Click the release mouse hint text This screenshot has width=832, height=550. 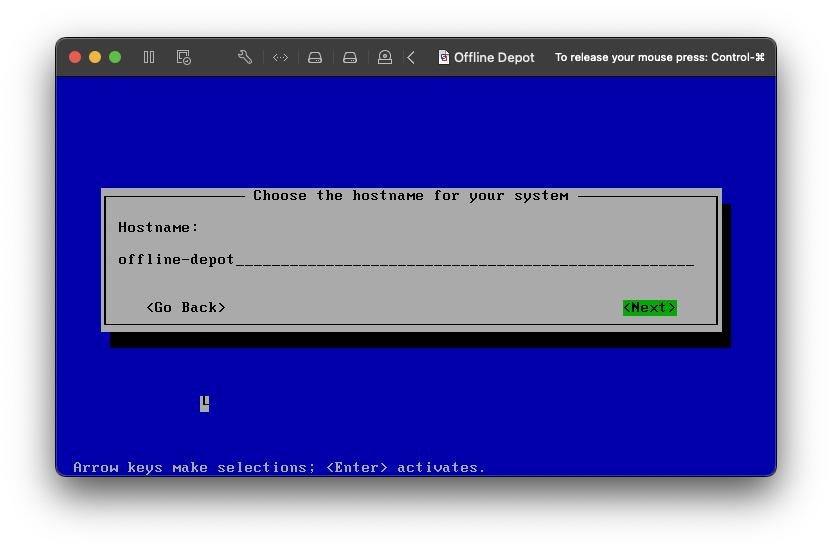pyautogui.click(x=659, y=57)
